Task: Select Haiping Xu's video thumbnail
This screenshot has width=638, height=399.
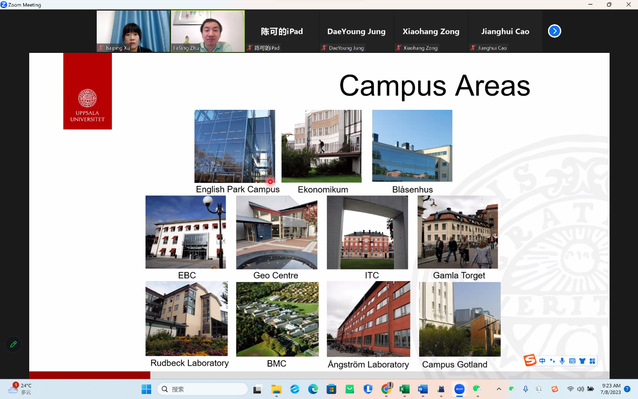Action: tap(133, 31)
